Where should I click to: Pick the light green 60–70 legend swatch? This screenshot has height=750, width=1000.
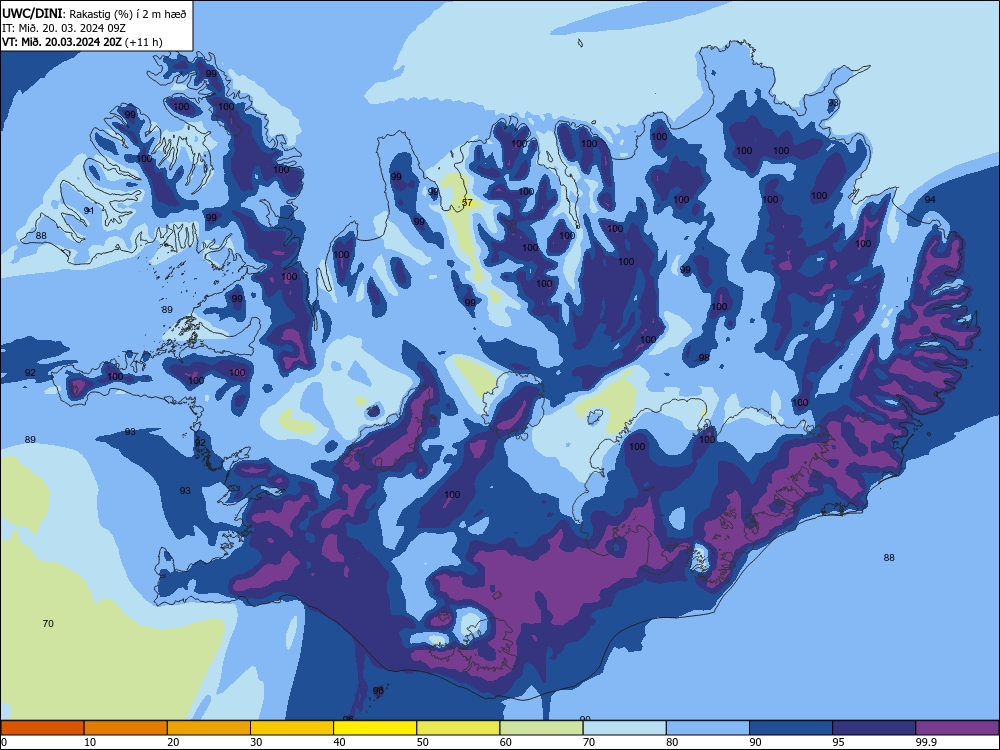pos(541,728)
